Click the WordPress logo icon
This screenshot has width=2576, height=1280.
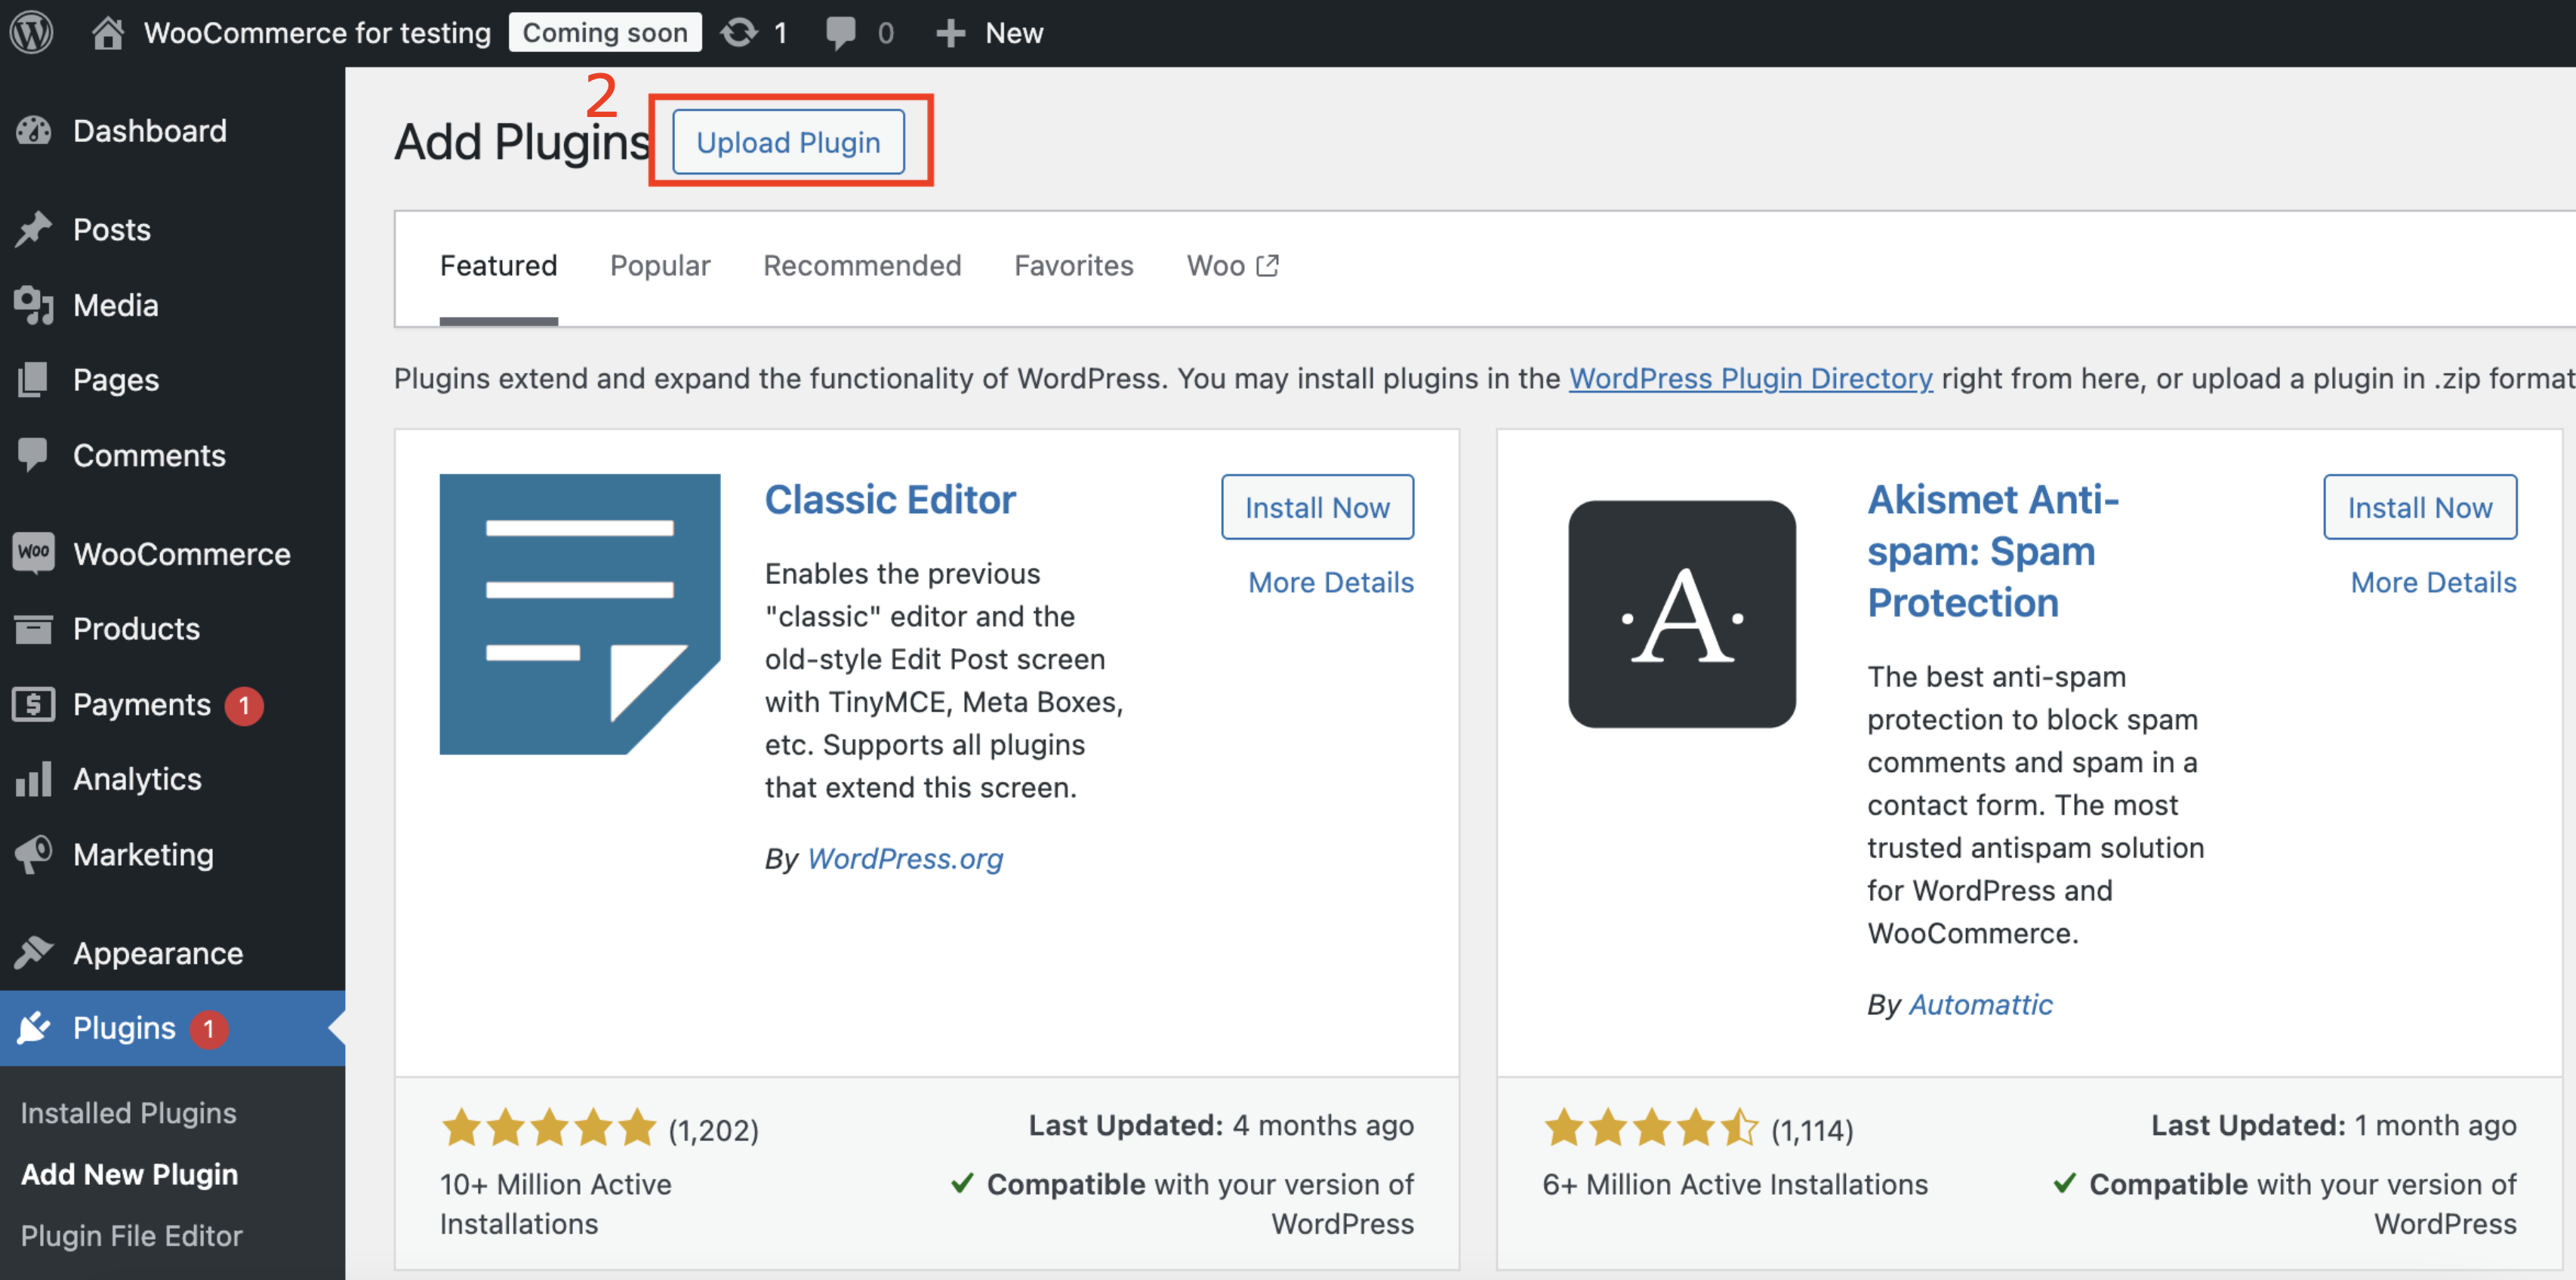click(31, 32)
